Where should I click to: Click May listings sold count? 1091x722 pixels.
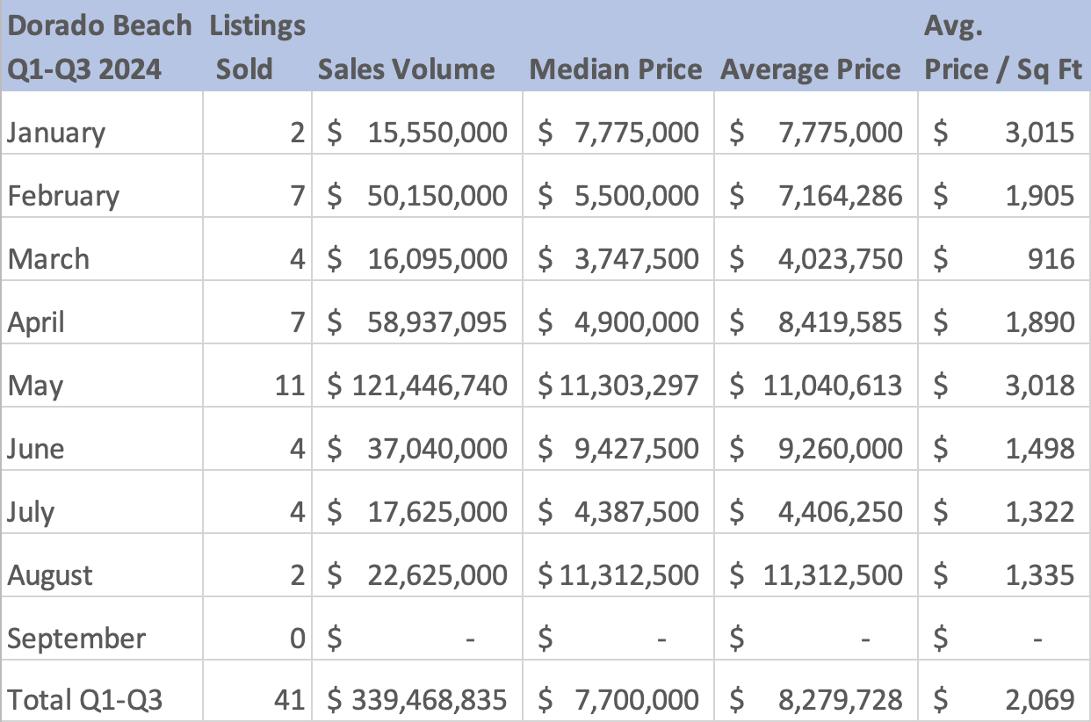(290, 385)
